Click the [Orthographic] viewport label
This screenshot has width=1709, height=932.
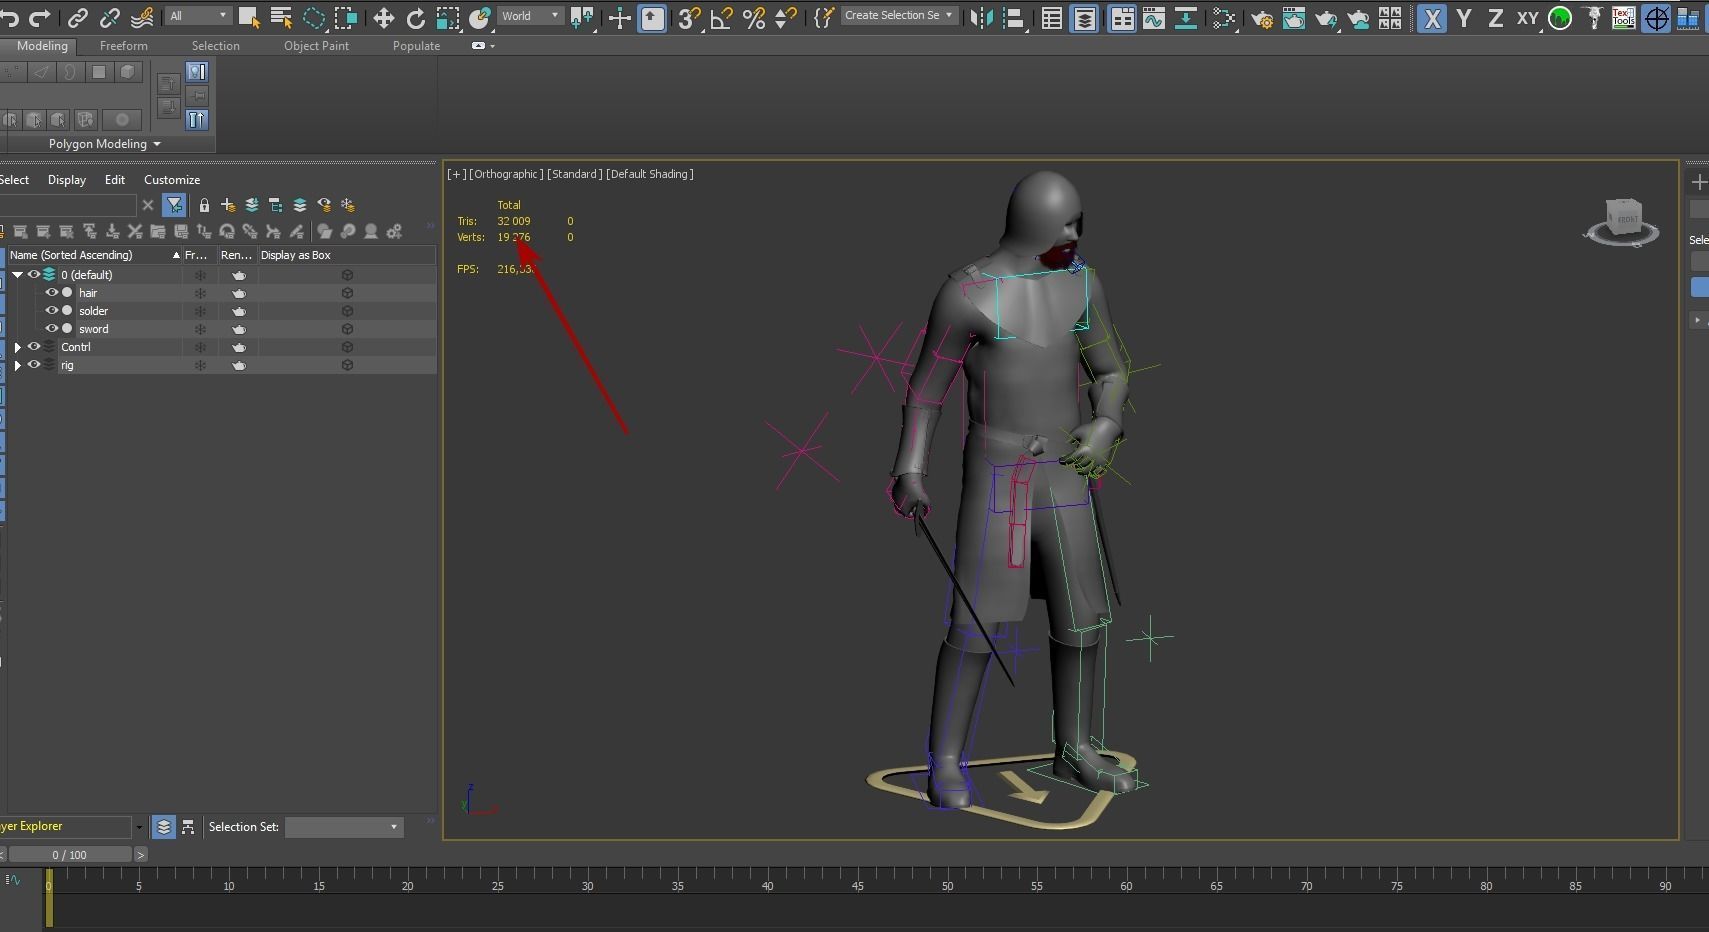tap(506, 174)
